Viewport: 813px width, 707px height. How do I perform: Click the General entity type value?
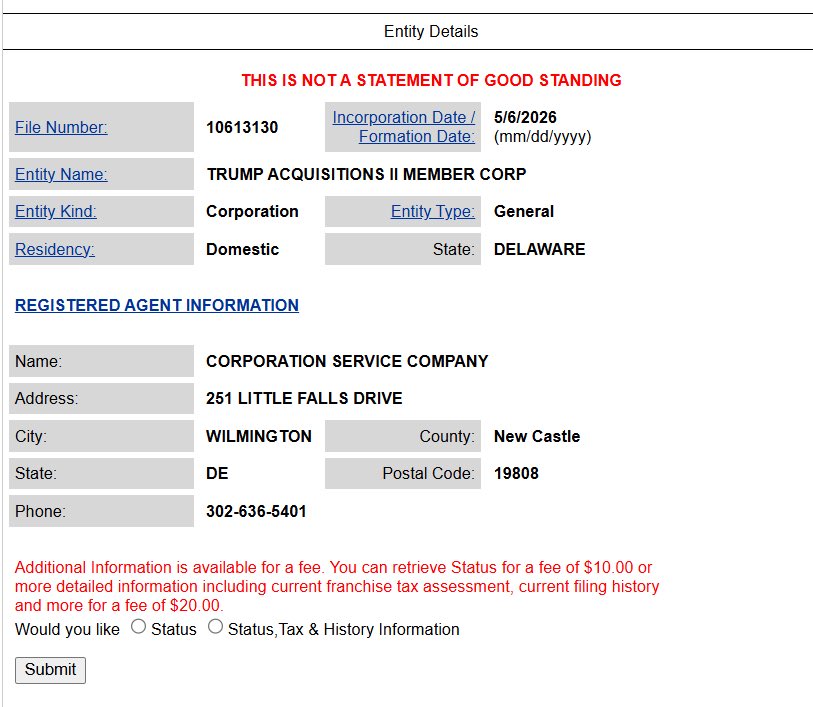pos(524,211)
